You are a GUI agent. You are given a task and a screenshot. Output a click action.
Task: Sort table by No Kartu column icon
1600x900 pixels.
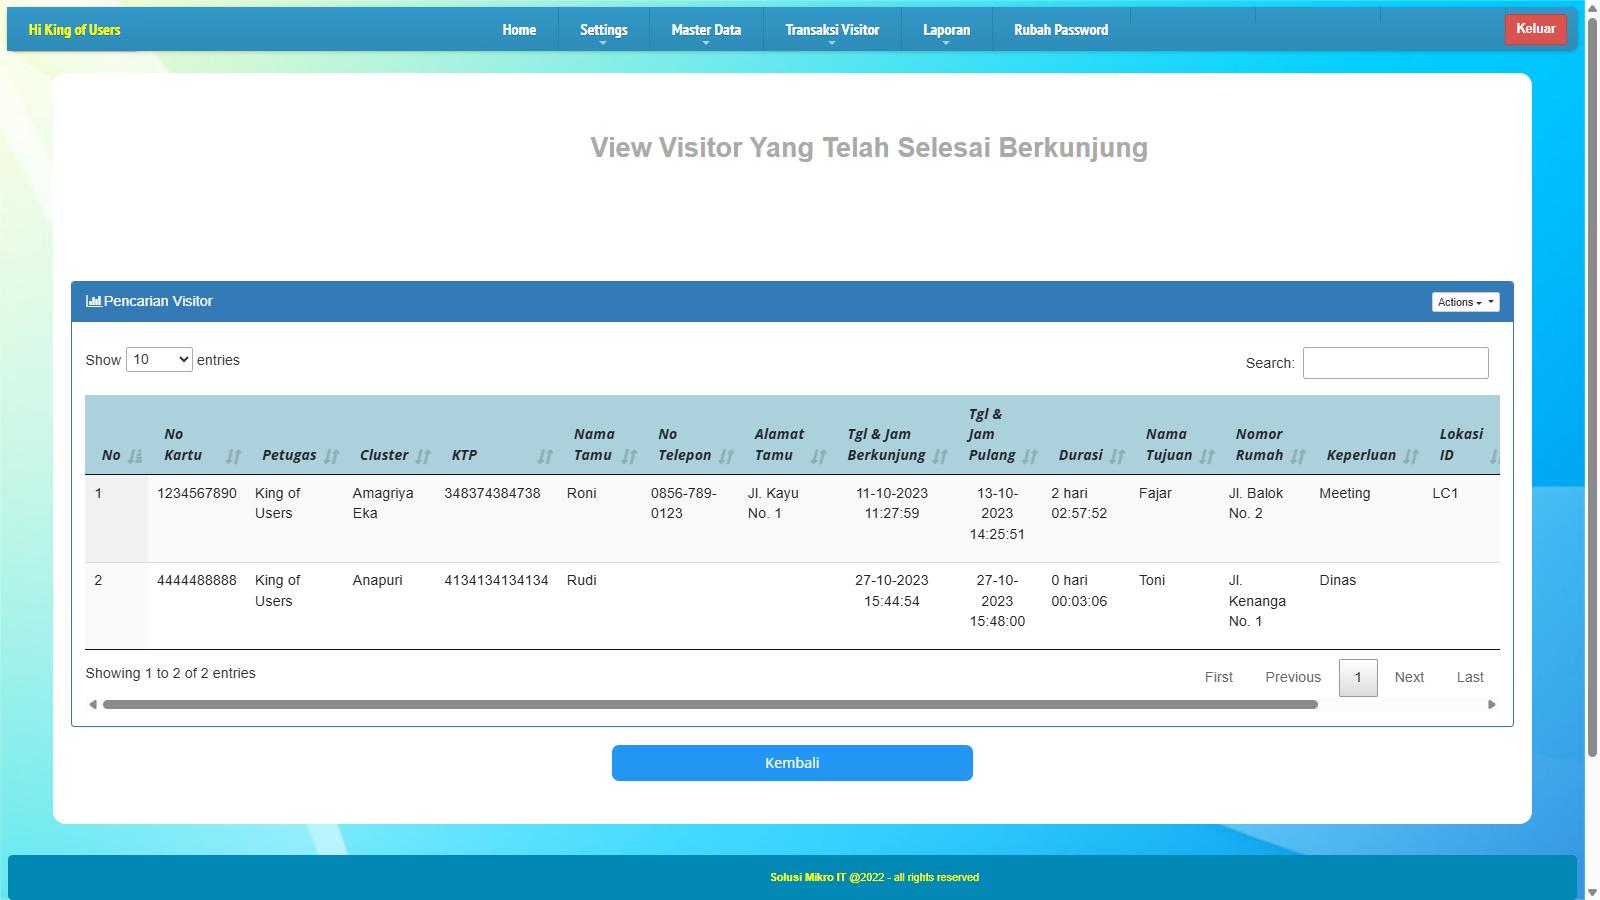coord(234,456)
